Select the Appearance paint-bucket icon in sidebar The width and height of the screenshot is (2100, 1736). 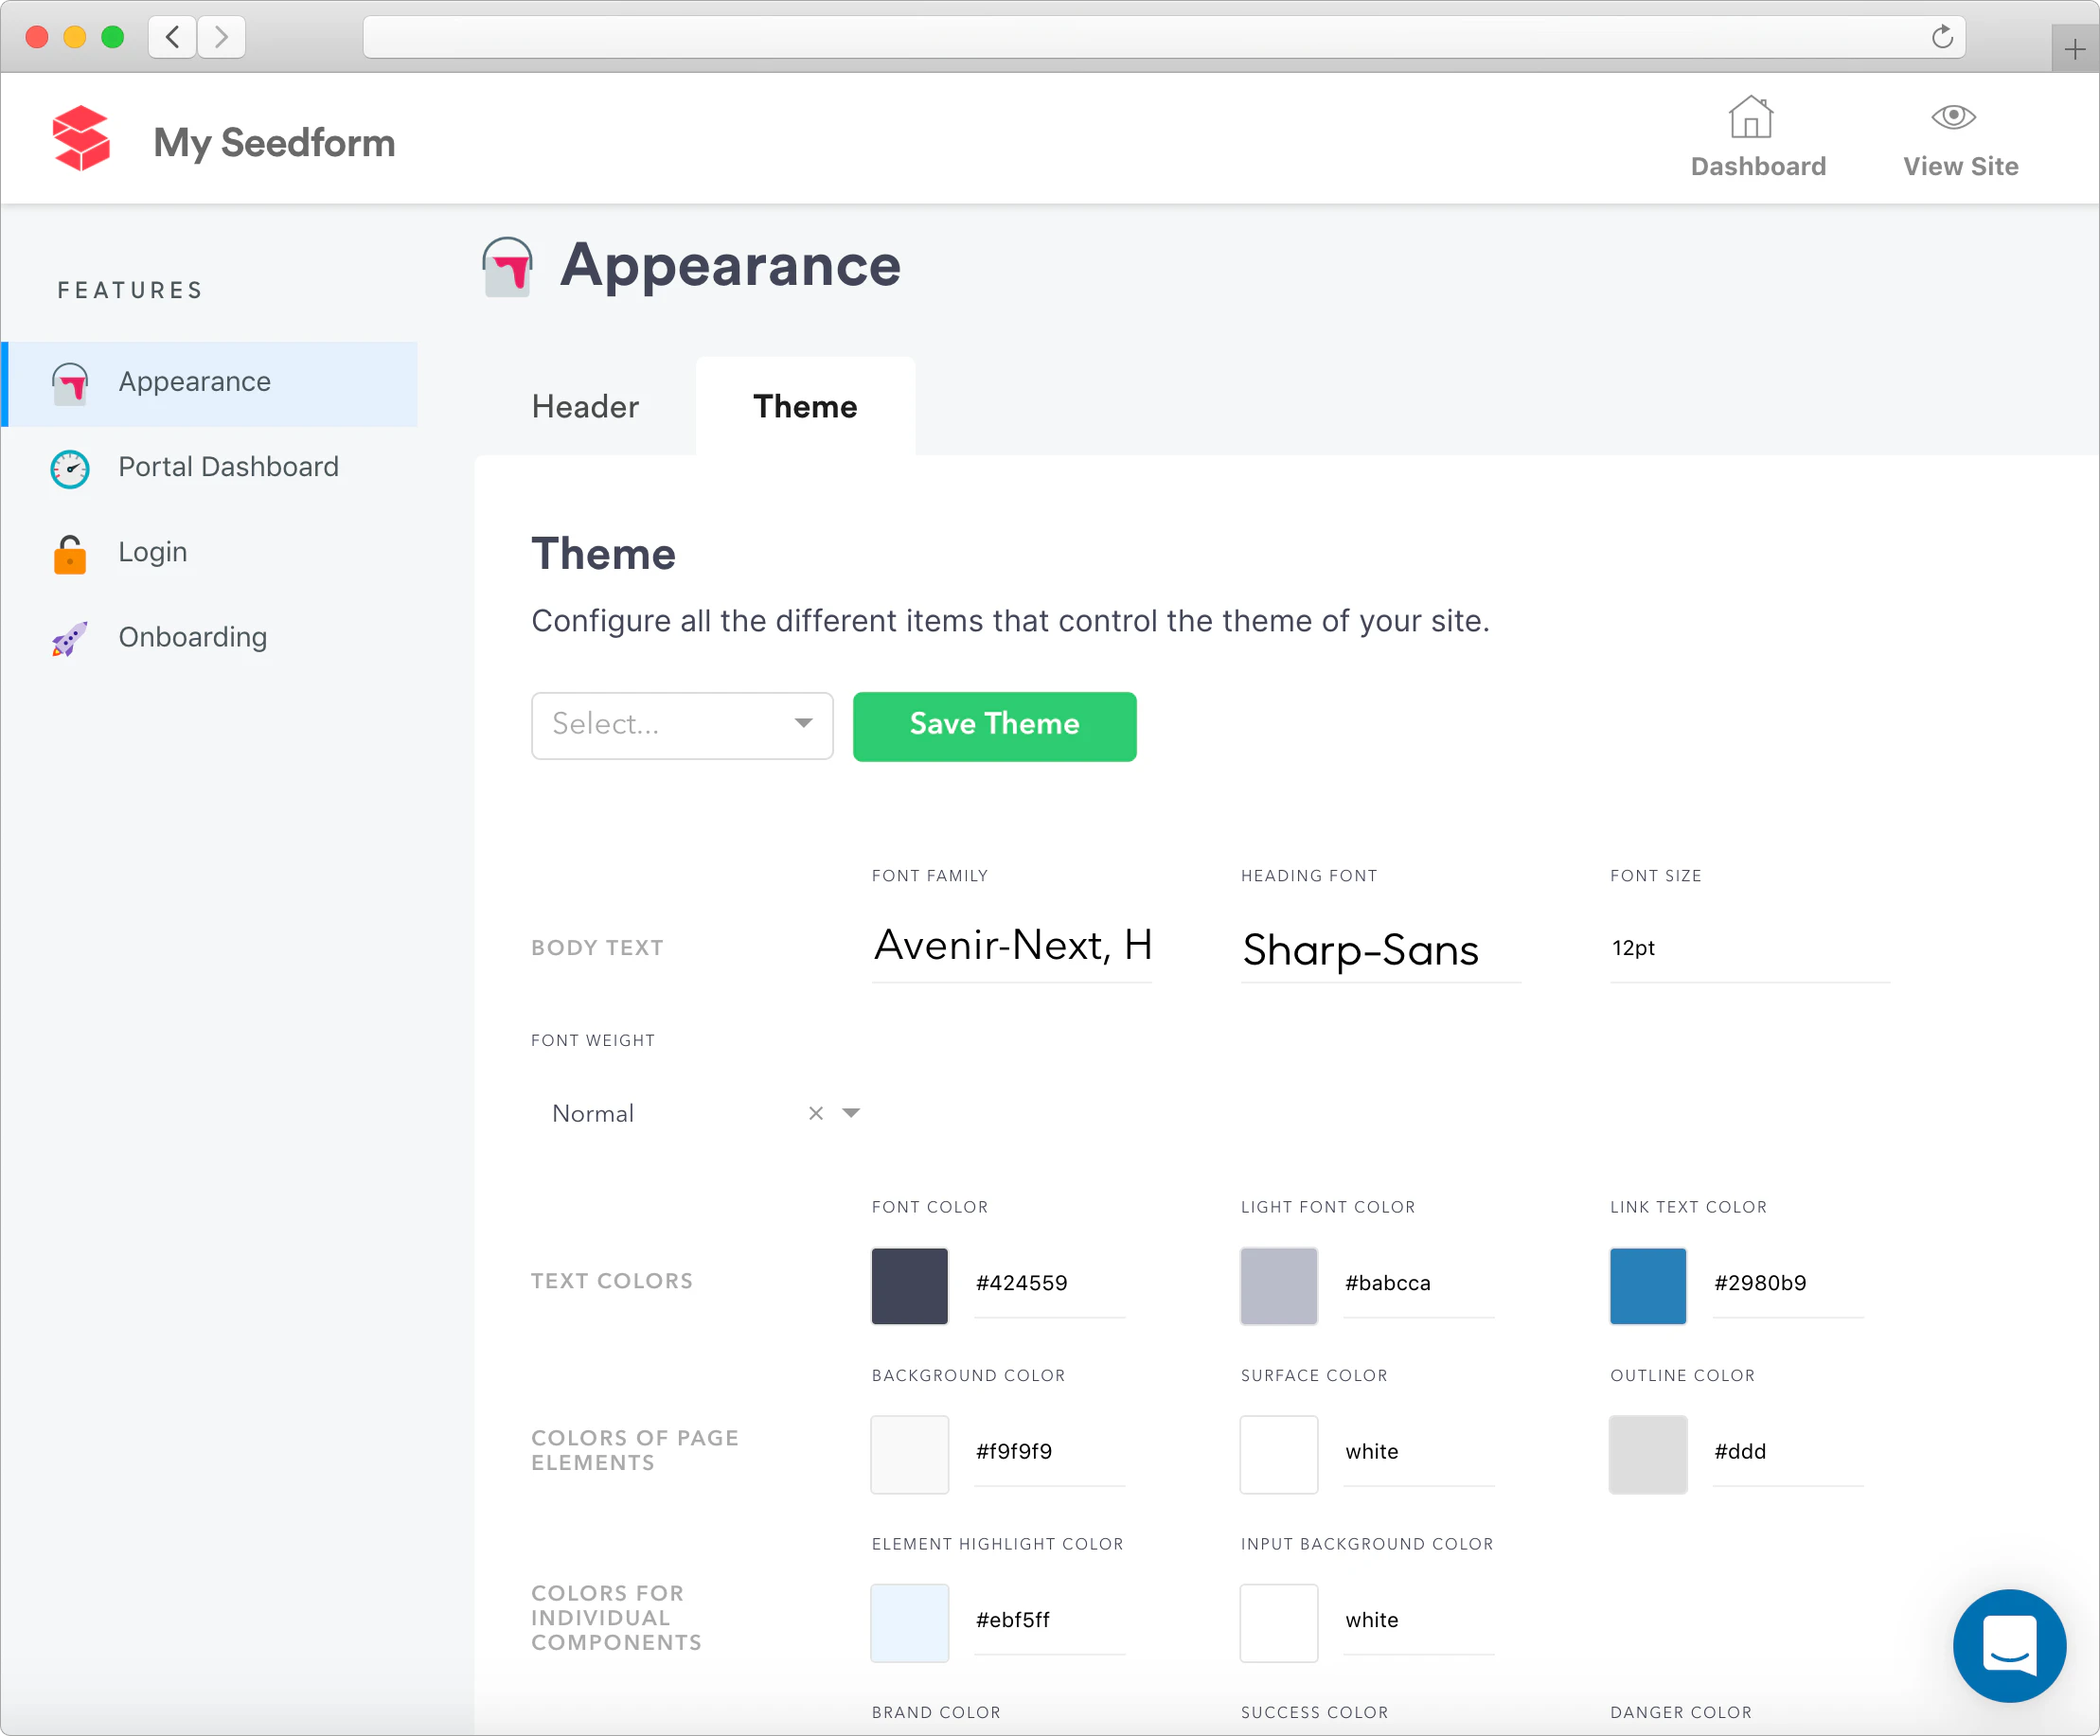(69, 383)
